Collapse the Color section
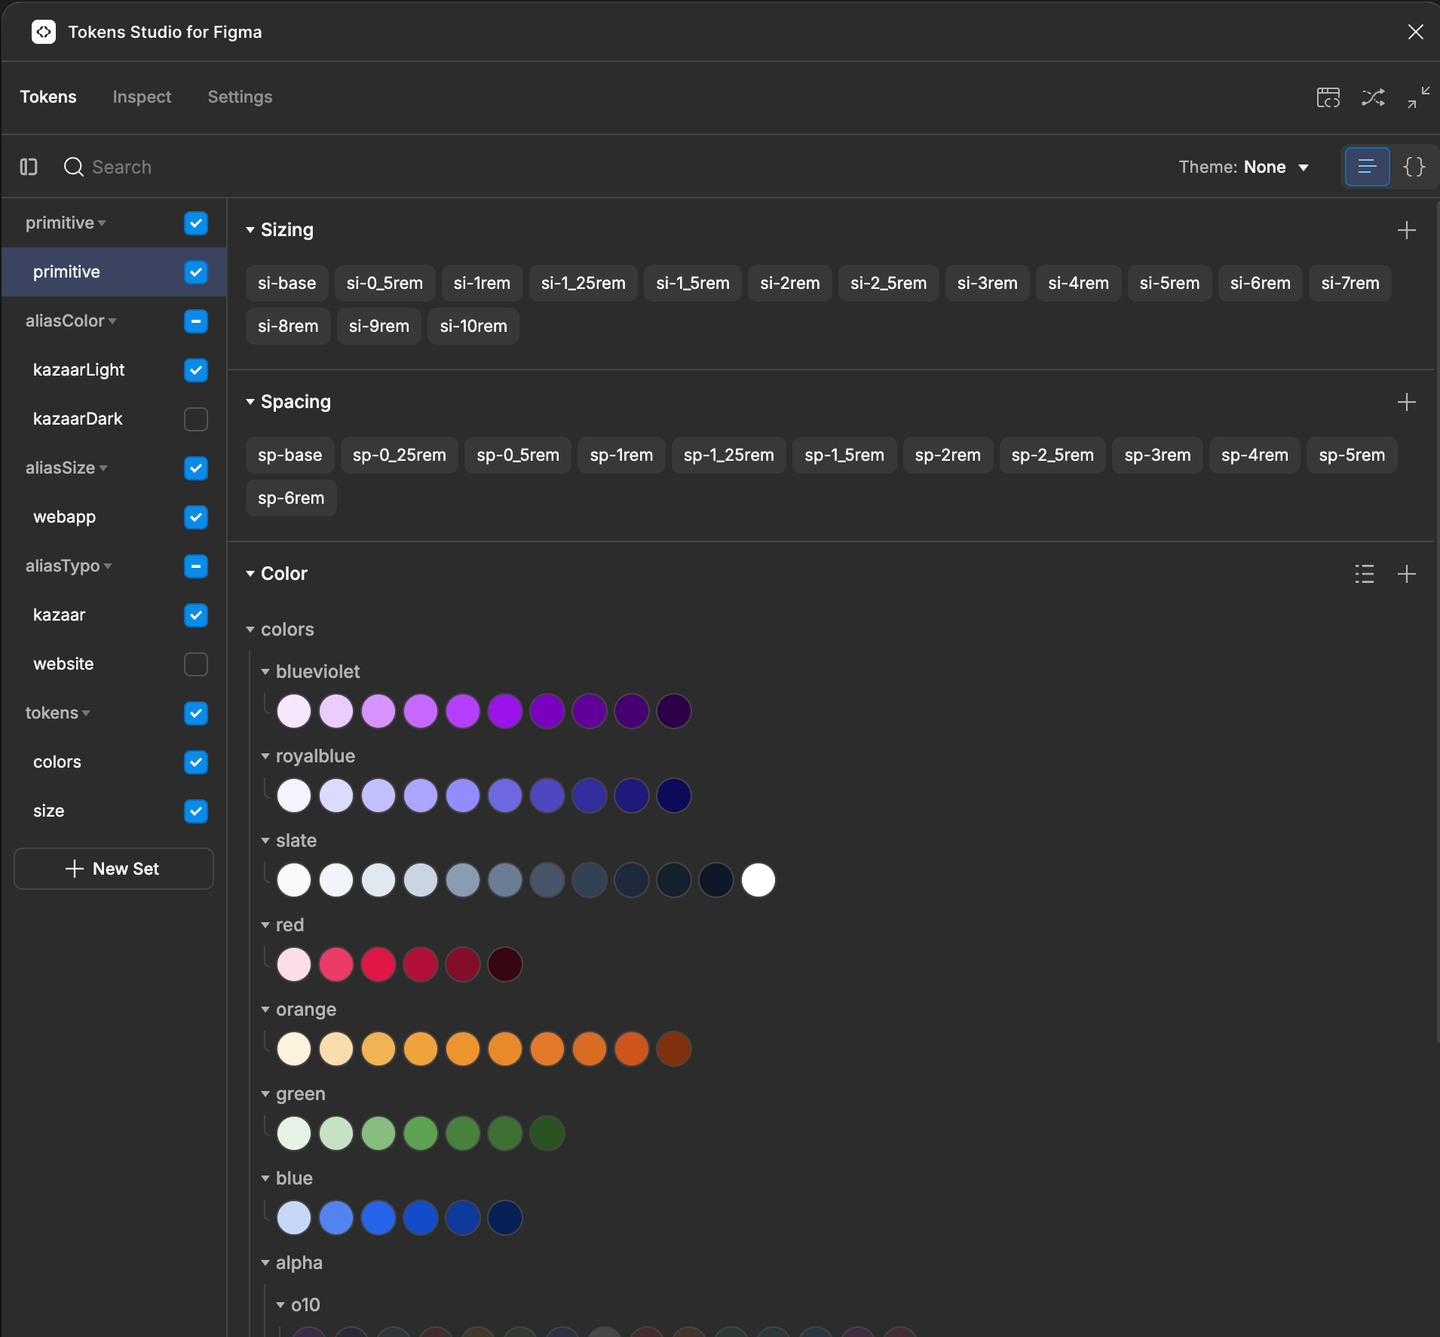 tap(250, 574)
